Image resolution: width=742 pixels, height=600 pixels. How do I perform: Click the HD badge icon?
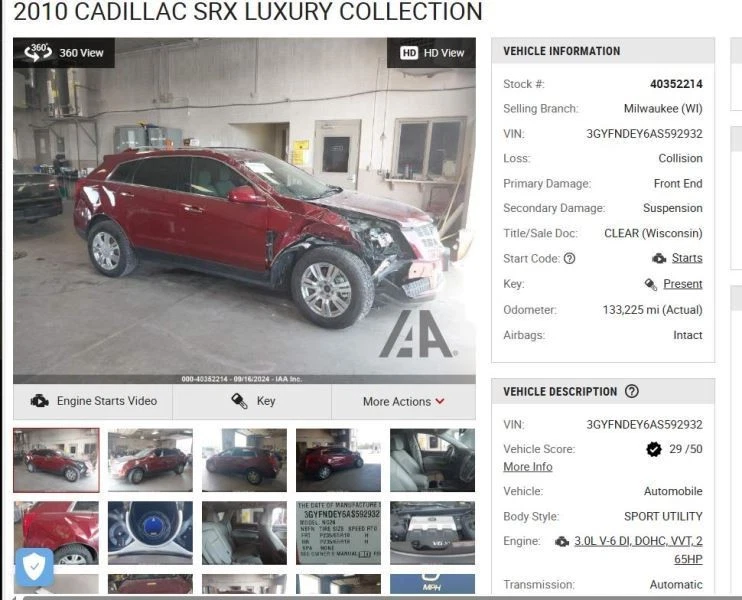coord(409,53)
